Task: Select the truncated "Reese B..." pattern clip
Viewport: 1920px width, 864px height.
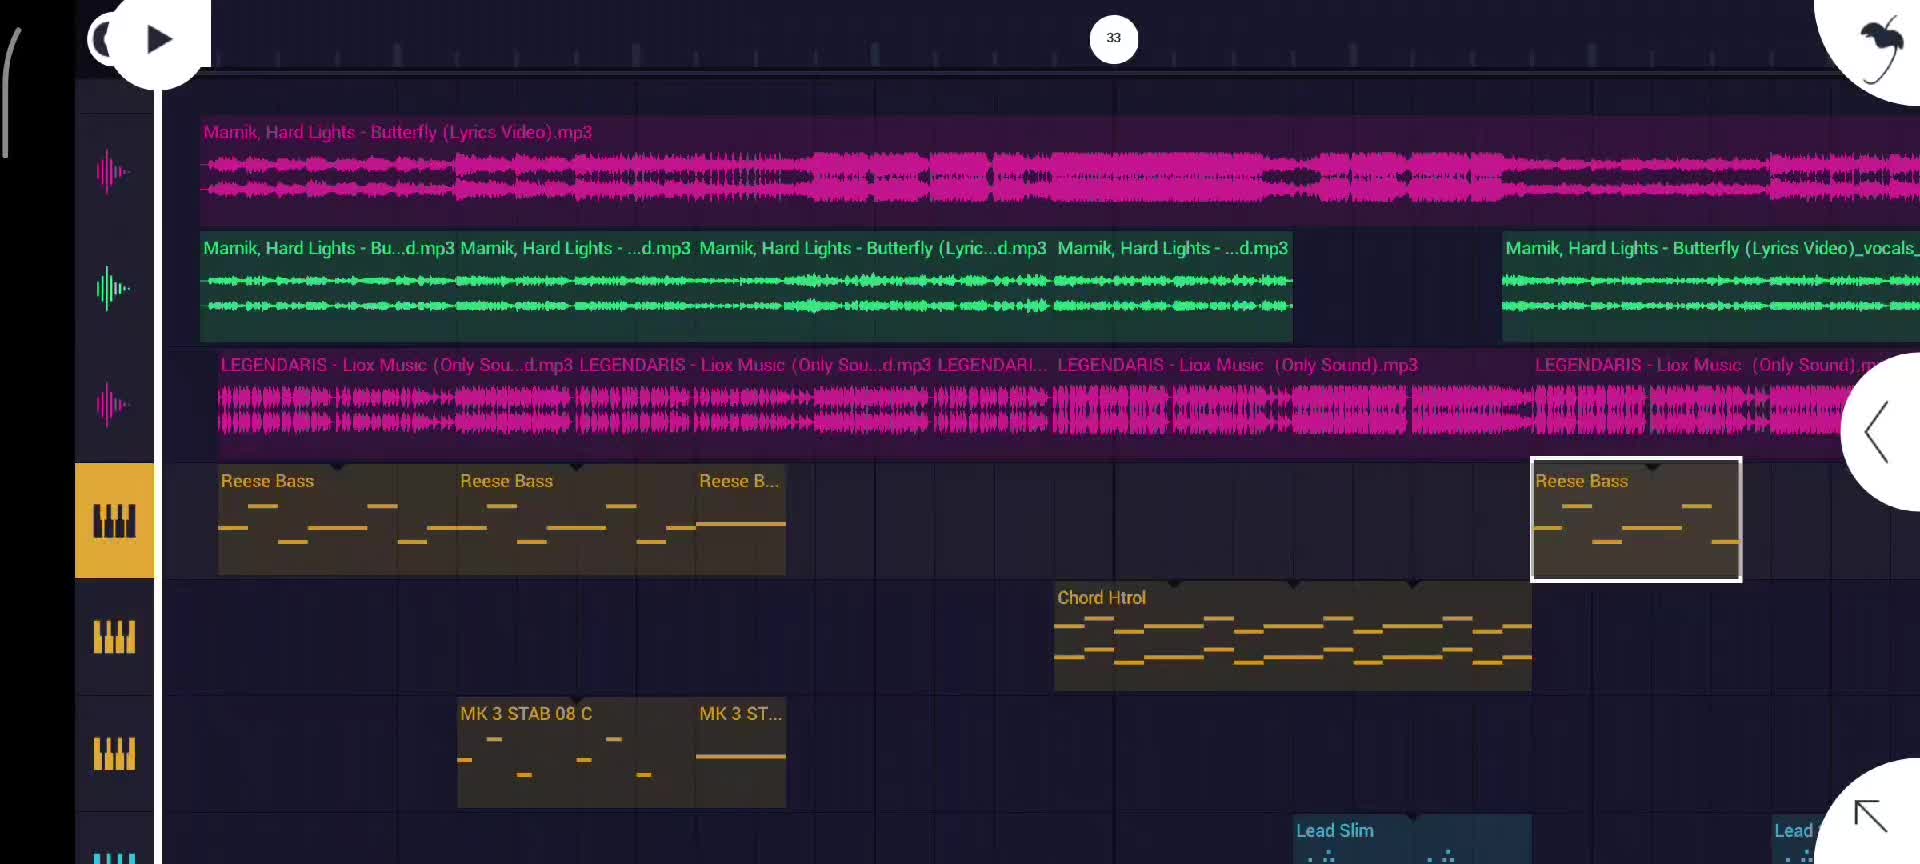Action: pos(741,520)
